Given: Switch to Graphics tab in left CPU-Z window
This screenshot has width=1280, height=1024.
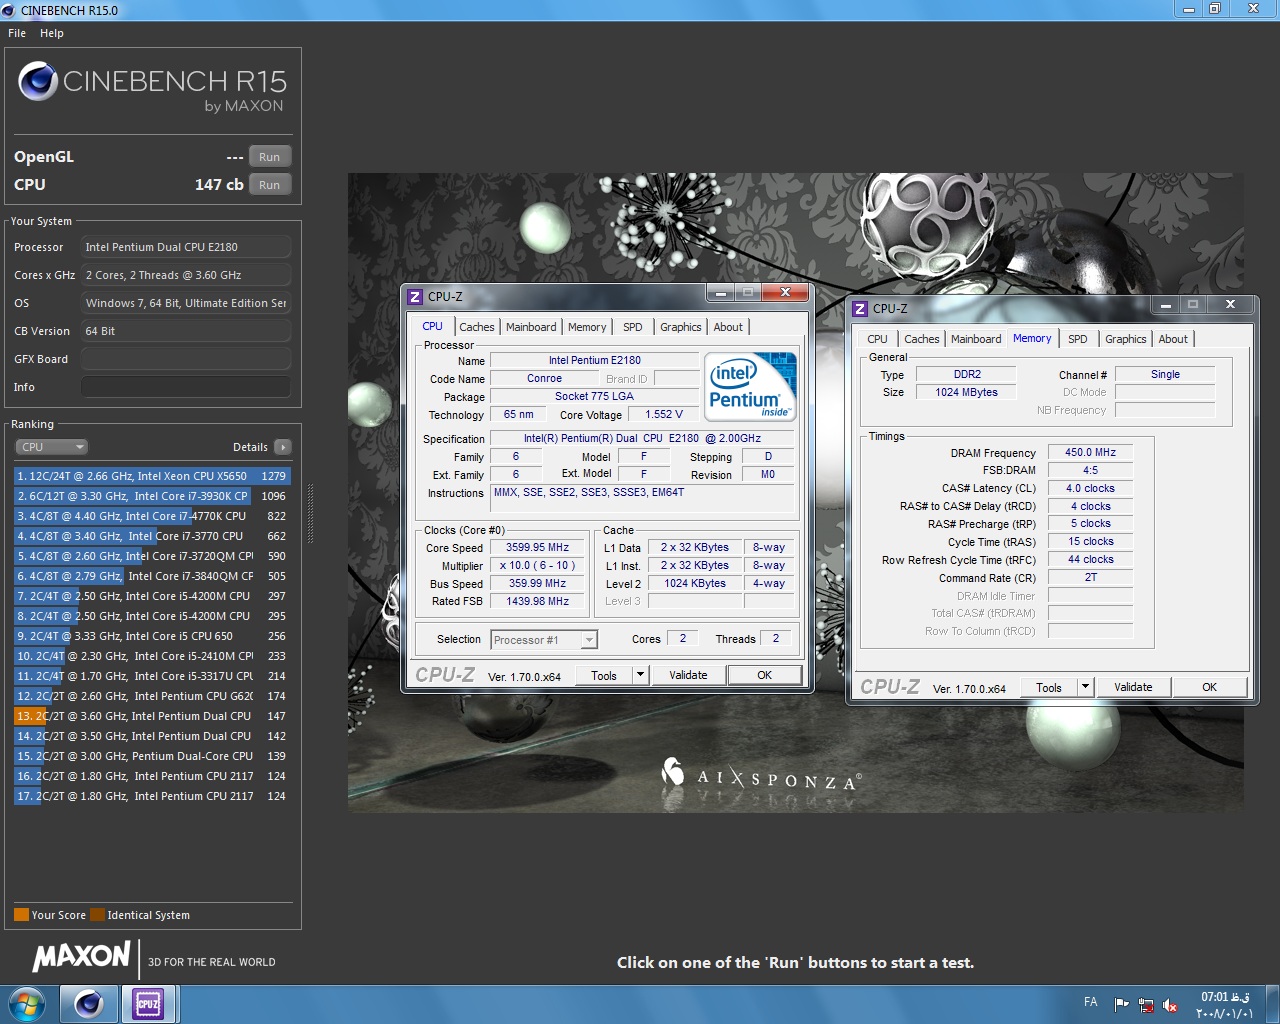Looking at the screenshot, I should [681, 327].
